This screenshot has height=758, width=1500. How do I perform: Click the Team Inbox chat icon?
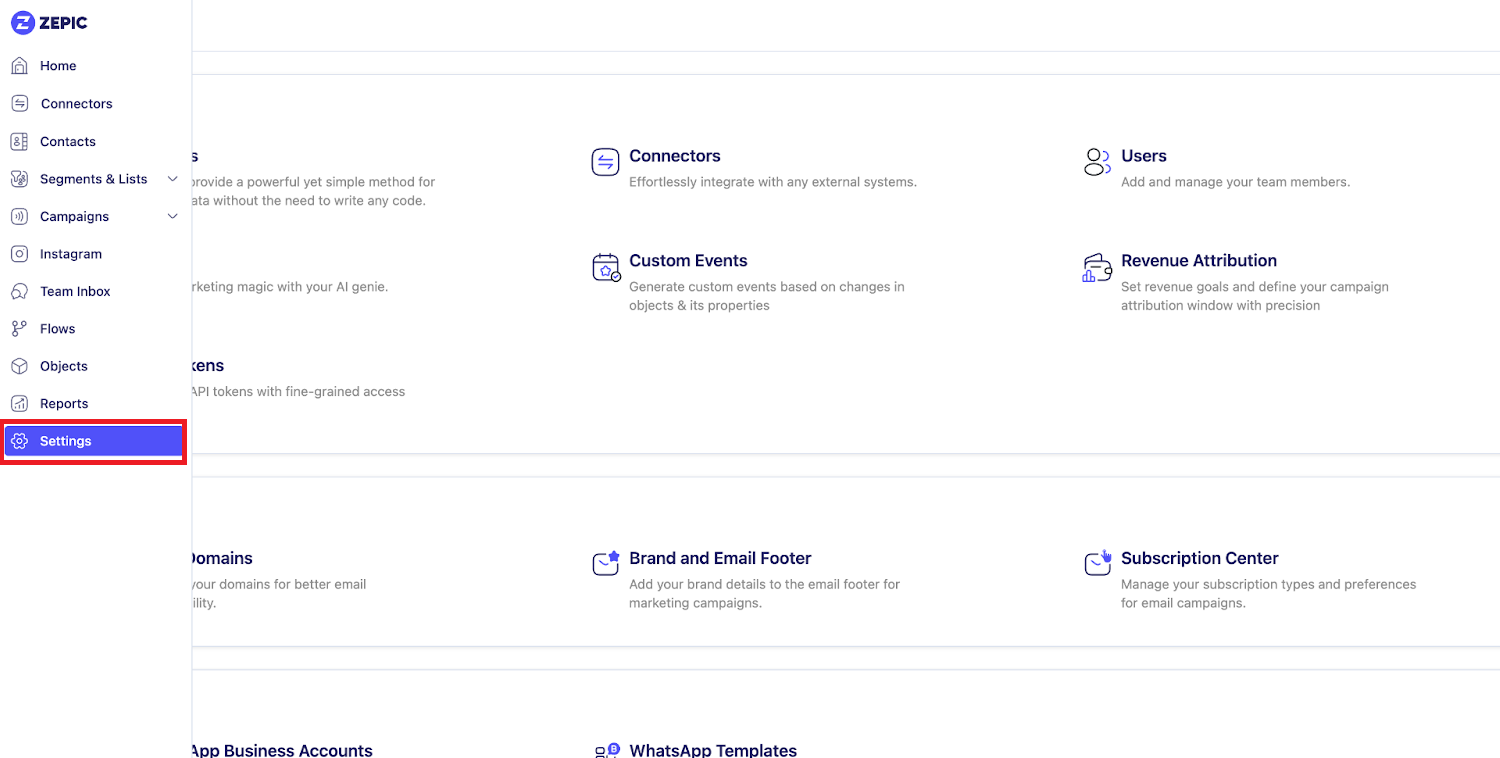(19, 292)
